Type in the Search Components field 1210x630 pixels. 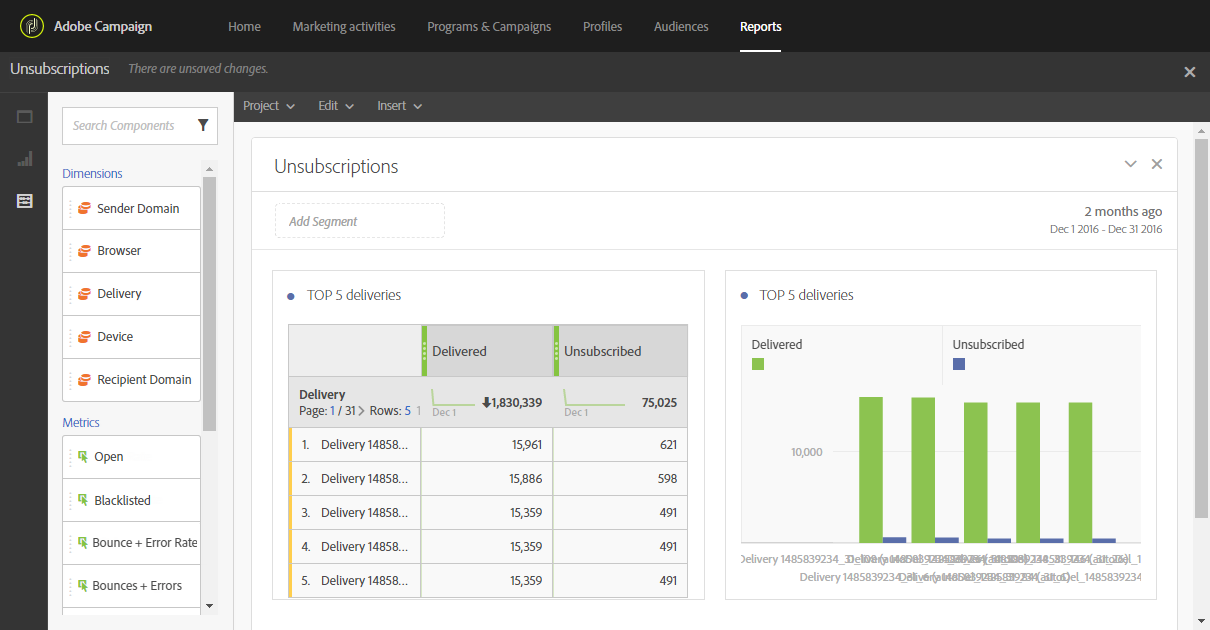click(125, 126)
